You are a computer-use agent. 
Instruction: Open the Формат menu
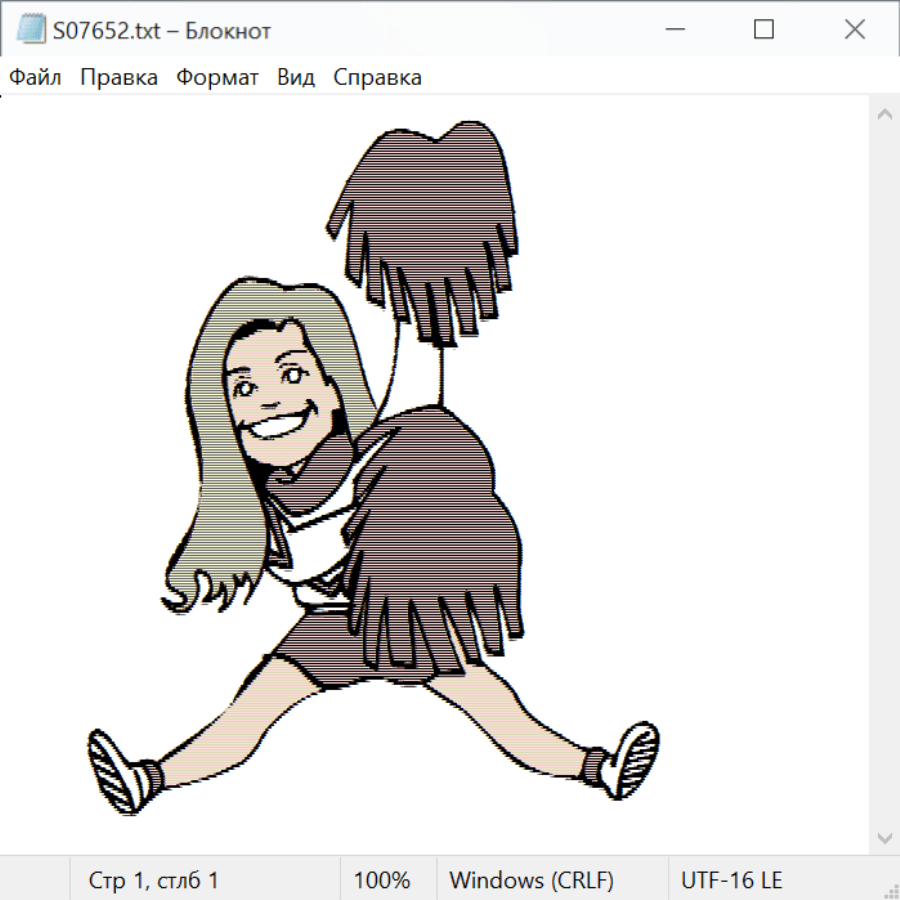[x=217, y=77]
